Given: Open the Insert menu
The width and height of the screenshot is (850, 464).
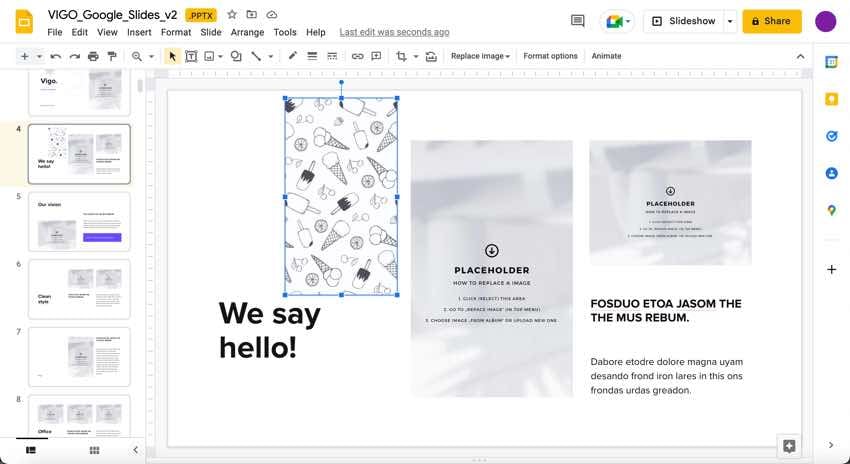Looking at the screenshot, I should click(x=139, y=32).
